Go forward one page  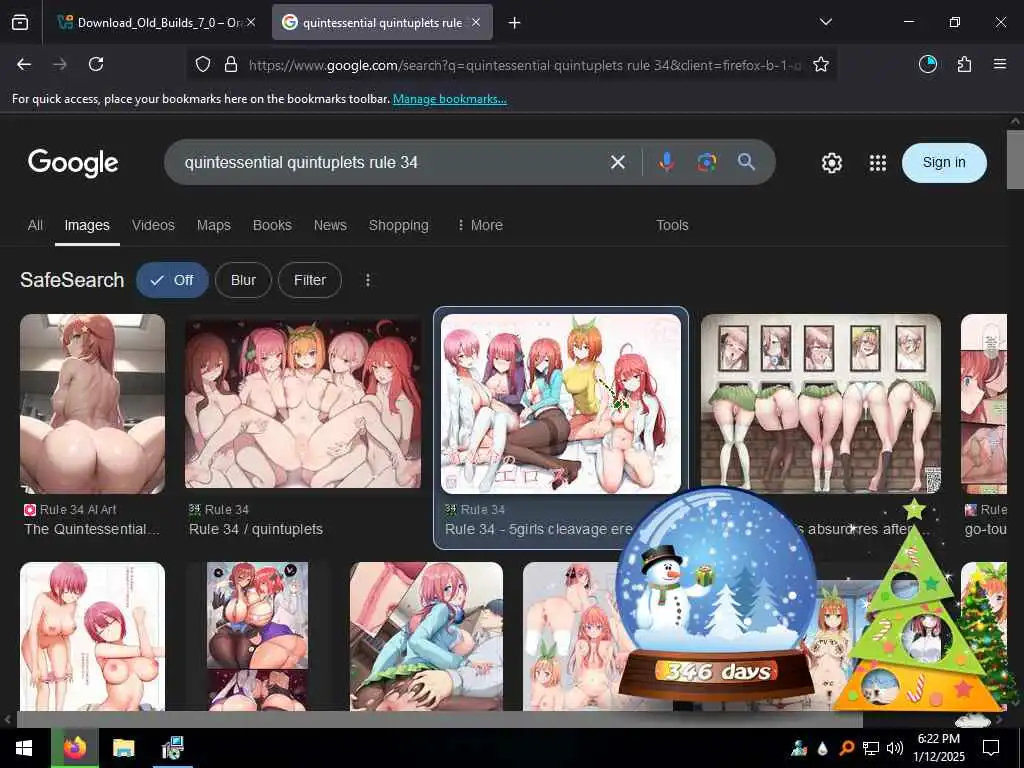[59, 64]
